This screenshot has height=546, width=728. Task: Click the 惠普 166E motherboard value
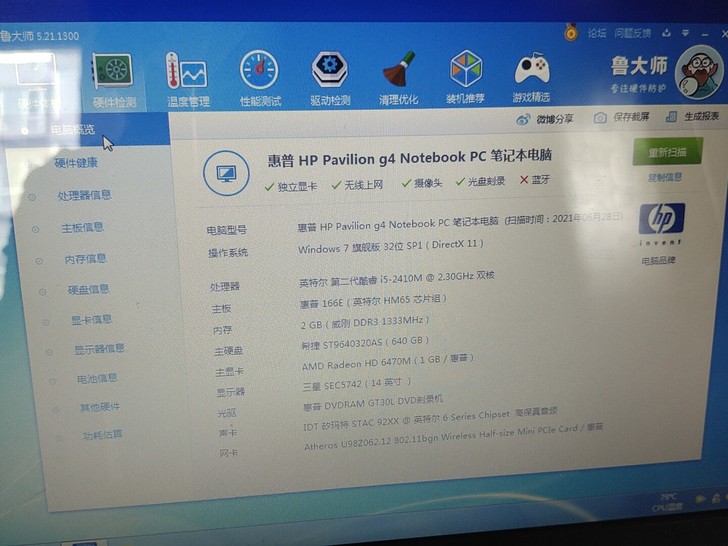pos(373,301)
